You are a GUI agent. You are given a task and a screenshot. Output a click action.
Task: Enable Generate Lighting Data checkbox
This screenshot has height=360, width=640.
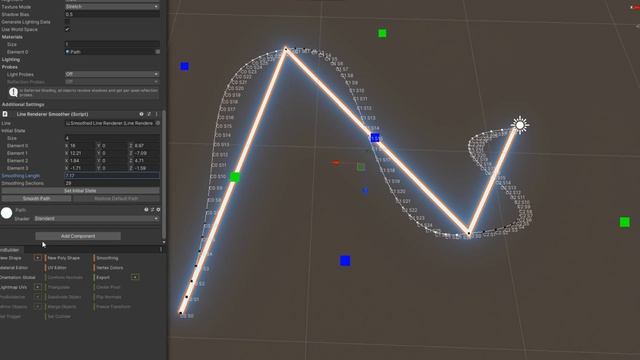(67, 22)
